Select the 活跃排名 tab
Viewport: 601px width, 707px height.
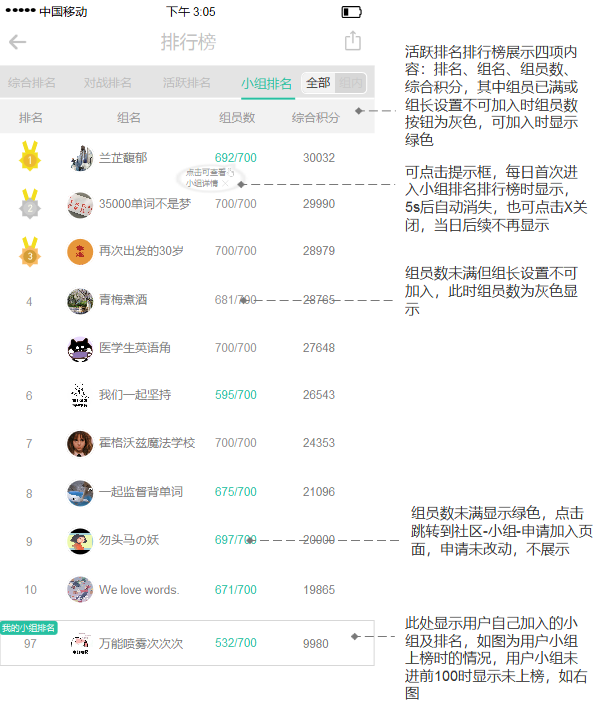pos(187,83)
